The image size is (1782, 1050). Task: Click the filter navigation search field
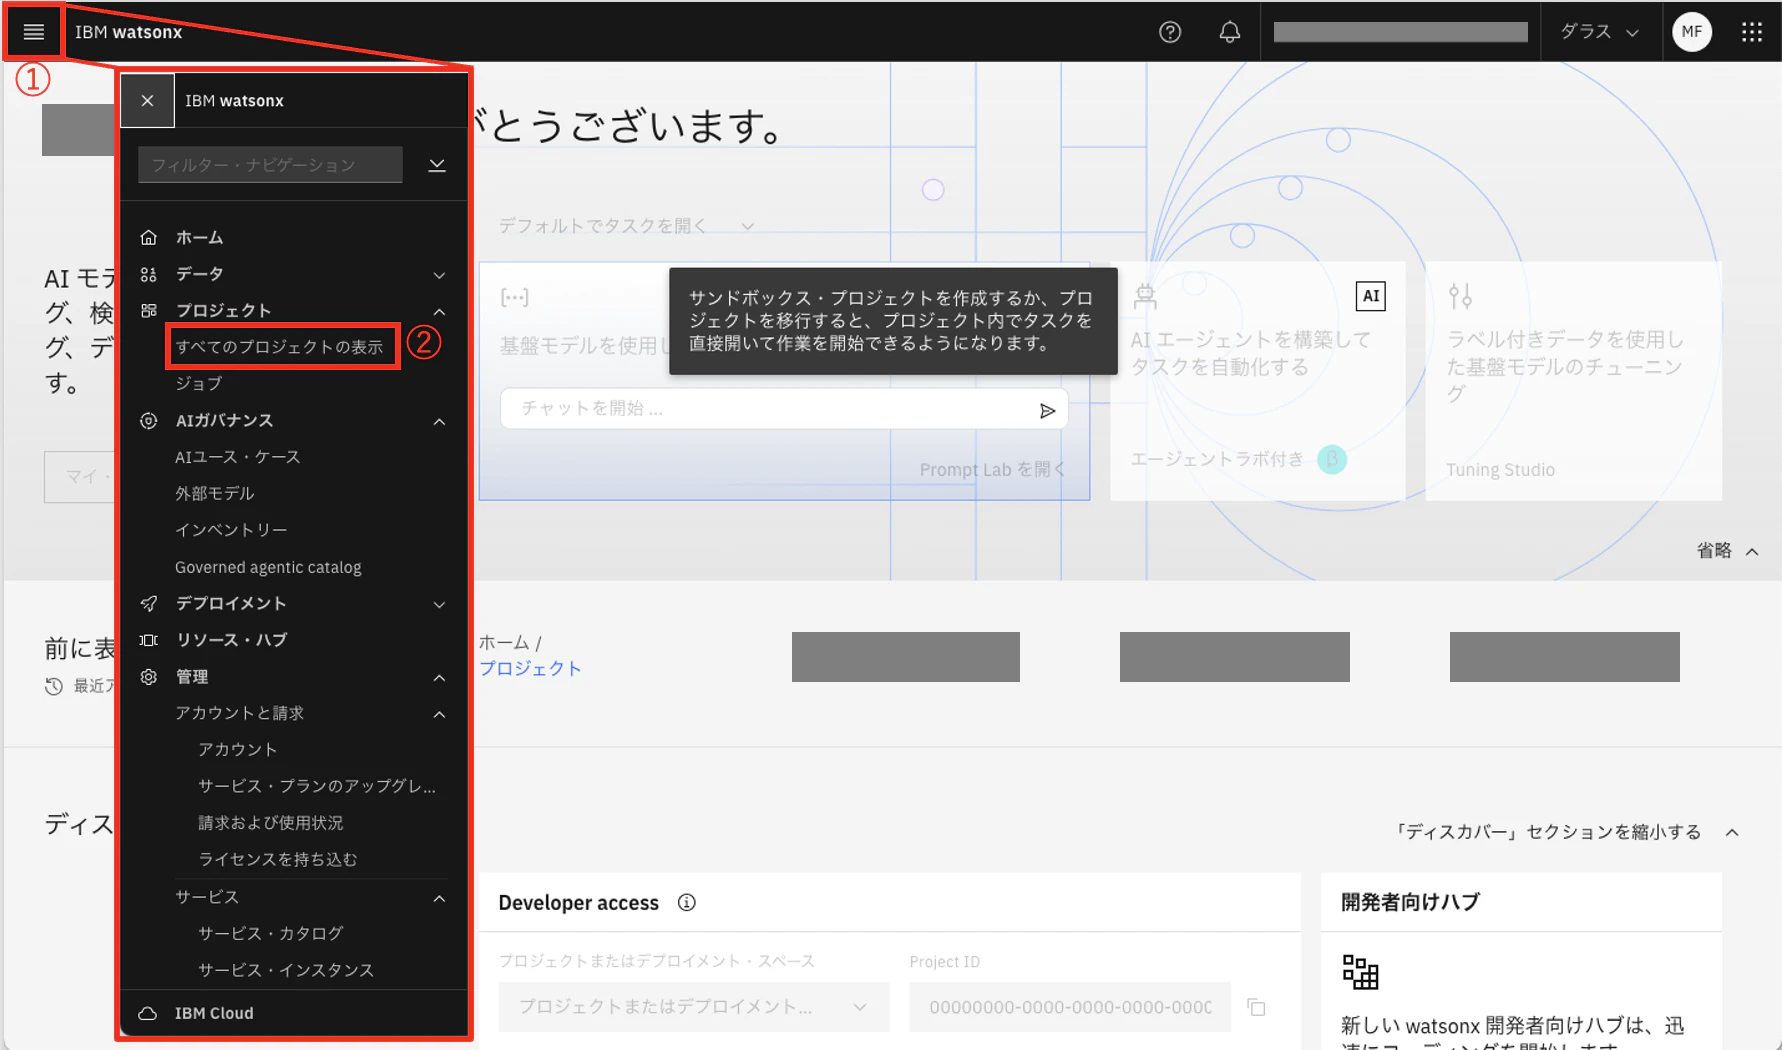pos(271,165)
